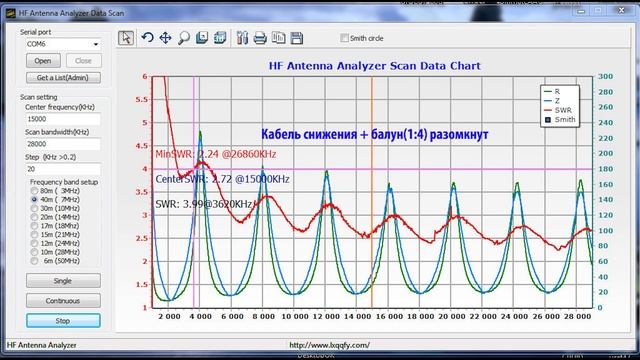Select the 10m (28MHz) band

click(34, 252)
